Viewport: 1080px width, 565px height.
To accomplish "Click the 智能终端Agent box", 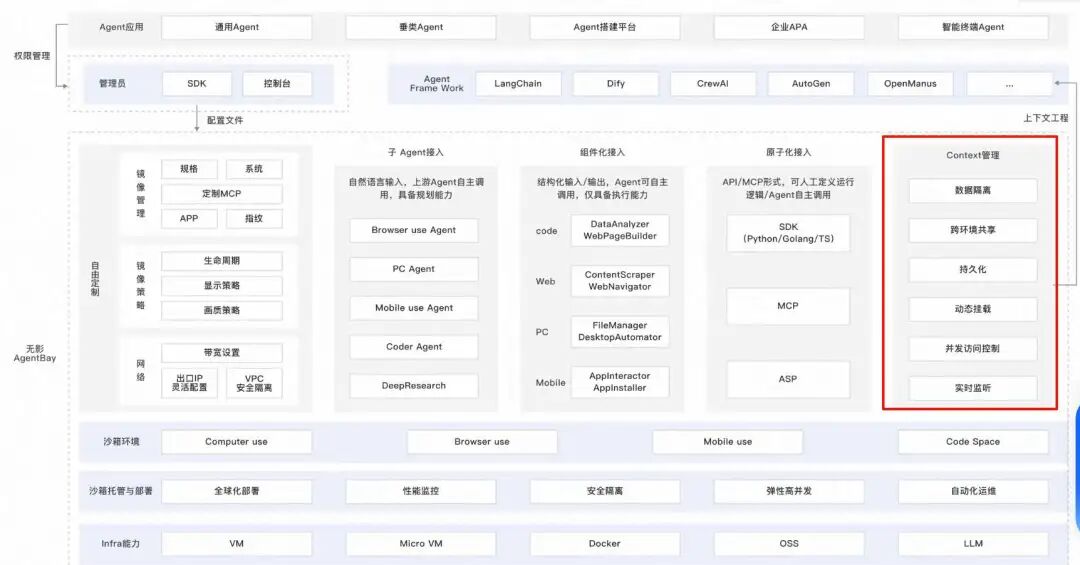I will point(973,28).
